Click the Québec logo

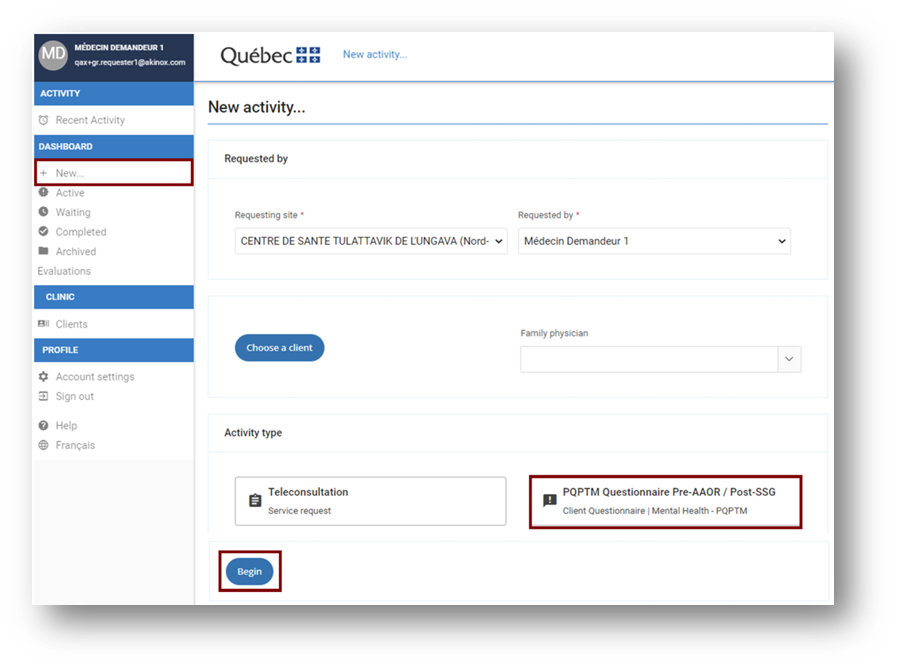click(270, 56)
